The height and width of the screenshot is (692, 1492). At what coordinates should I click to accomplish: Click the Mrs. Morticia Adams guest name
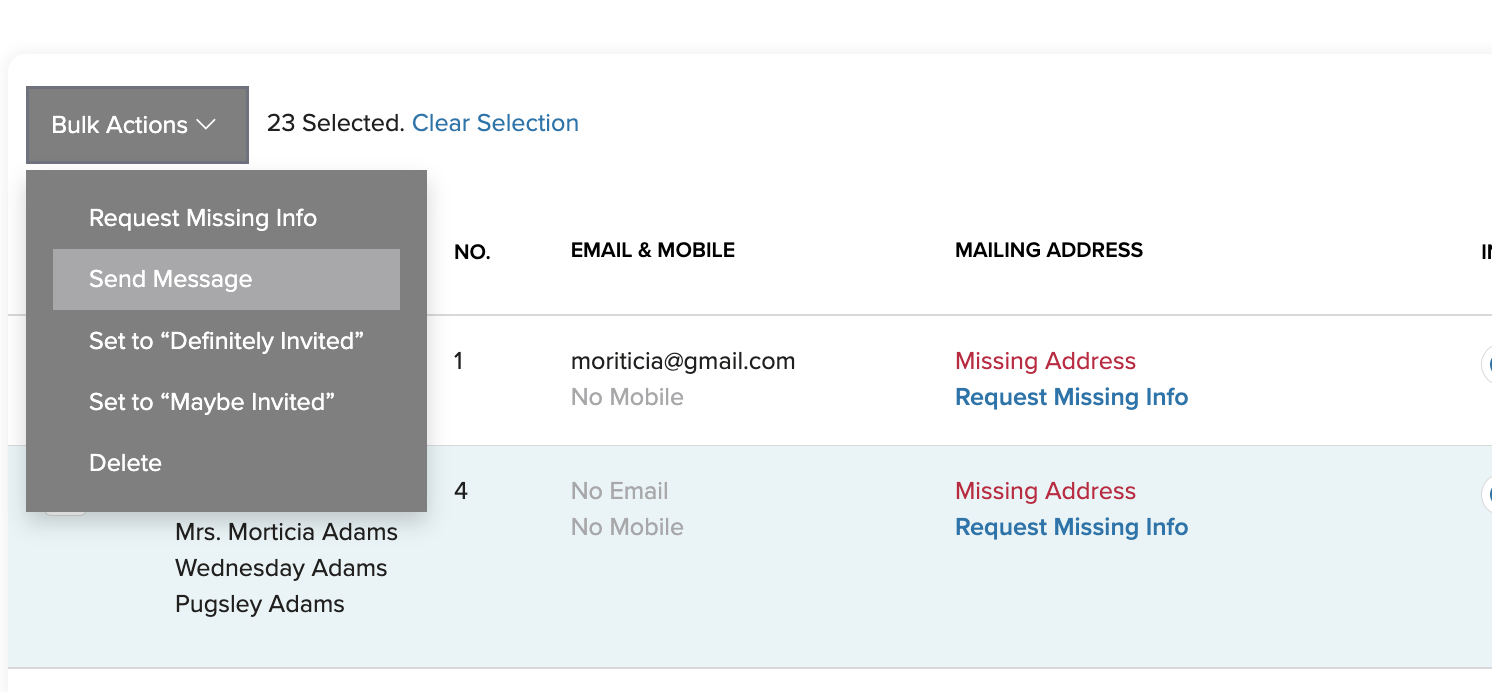click(x=286, y=532)
